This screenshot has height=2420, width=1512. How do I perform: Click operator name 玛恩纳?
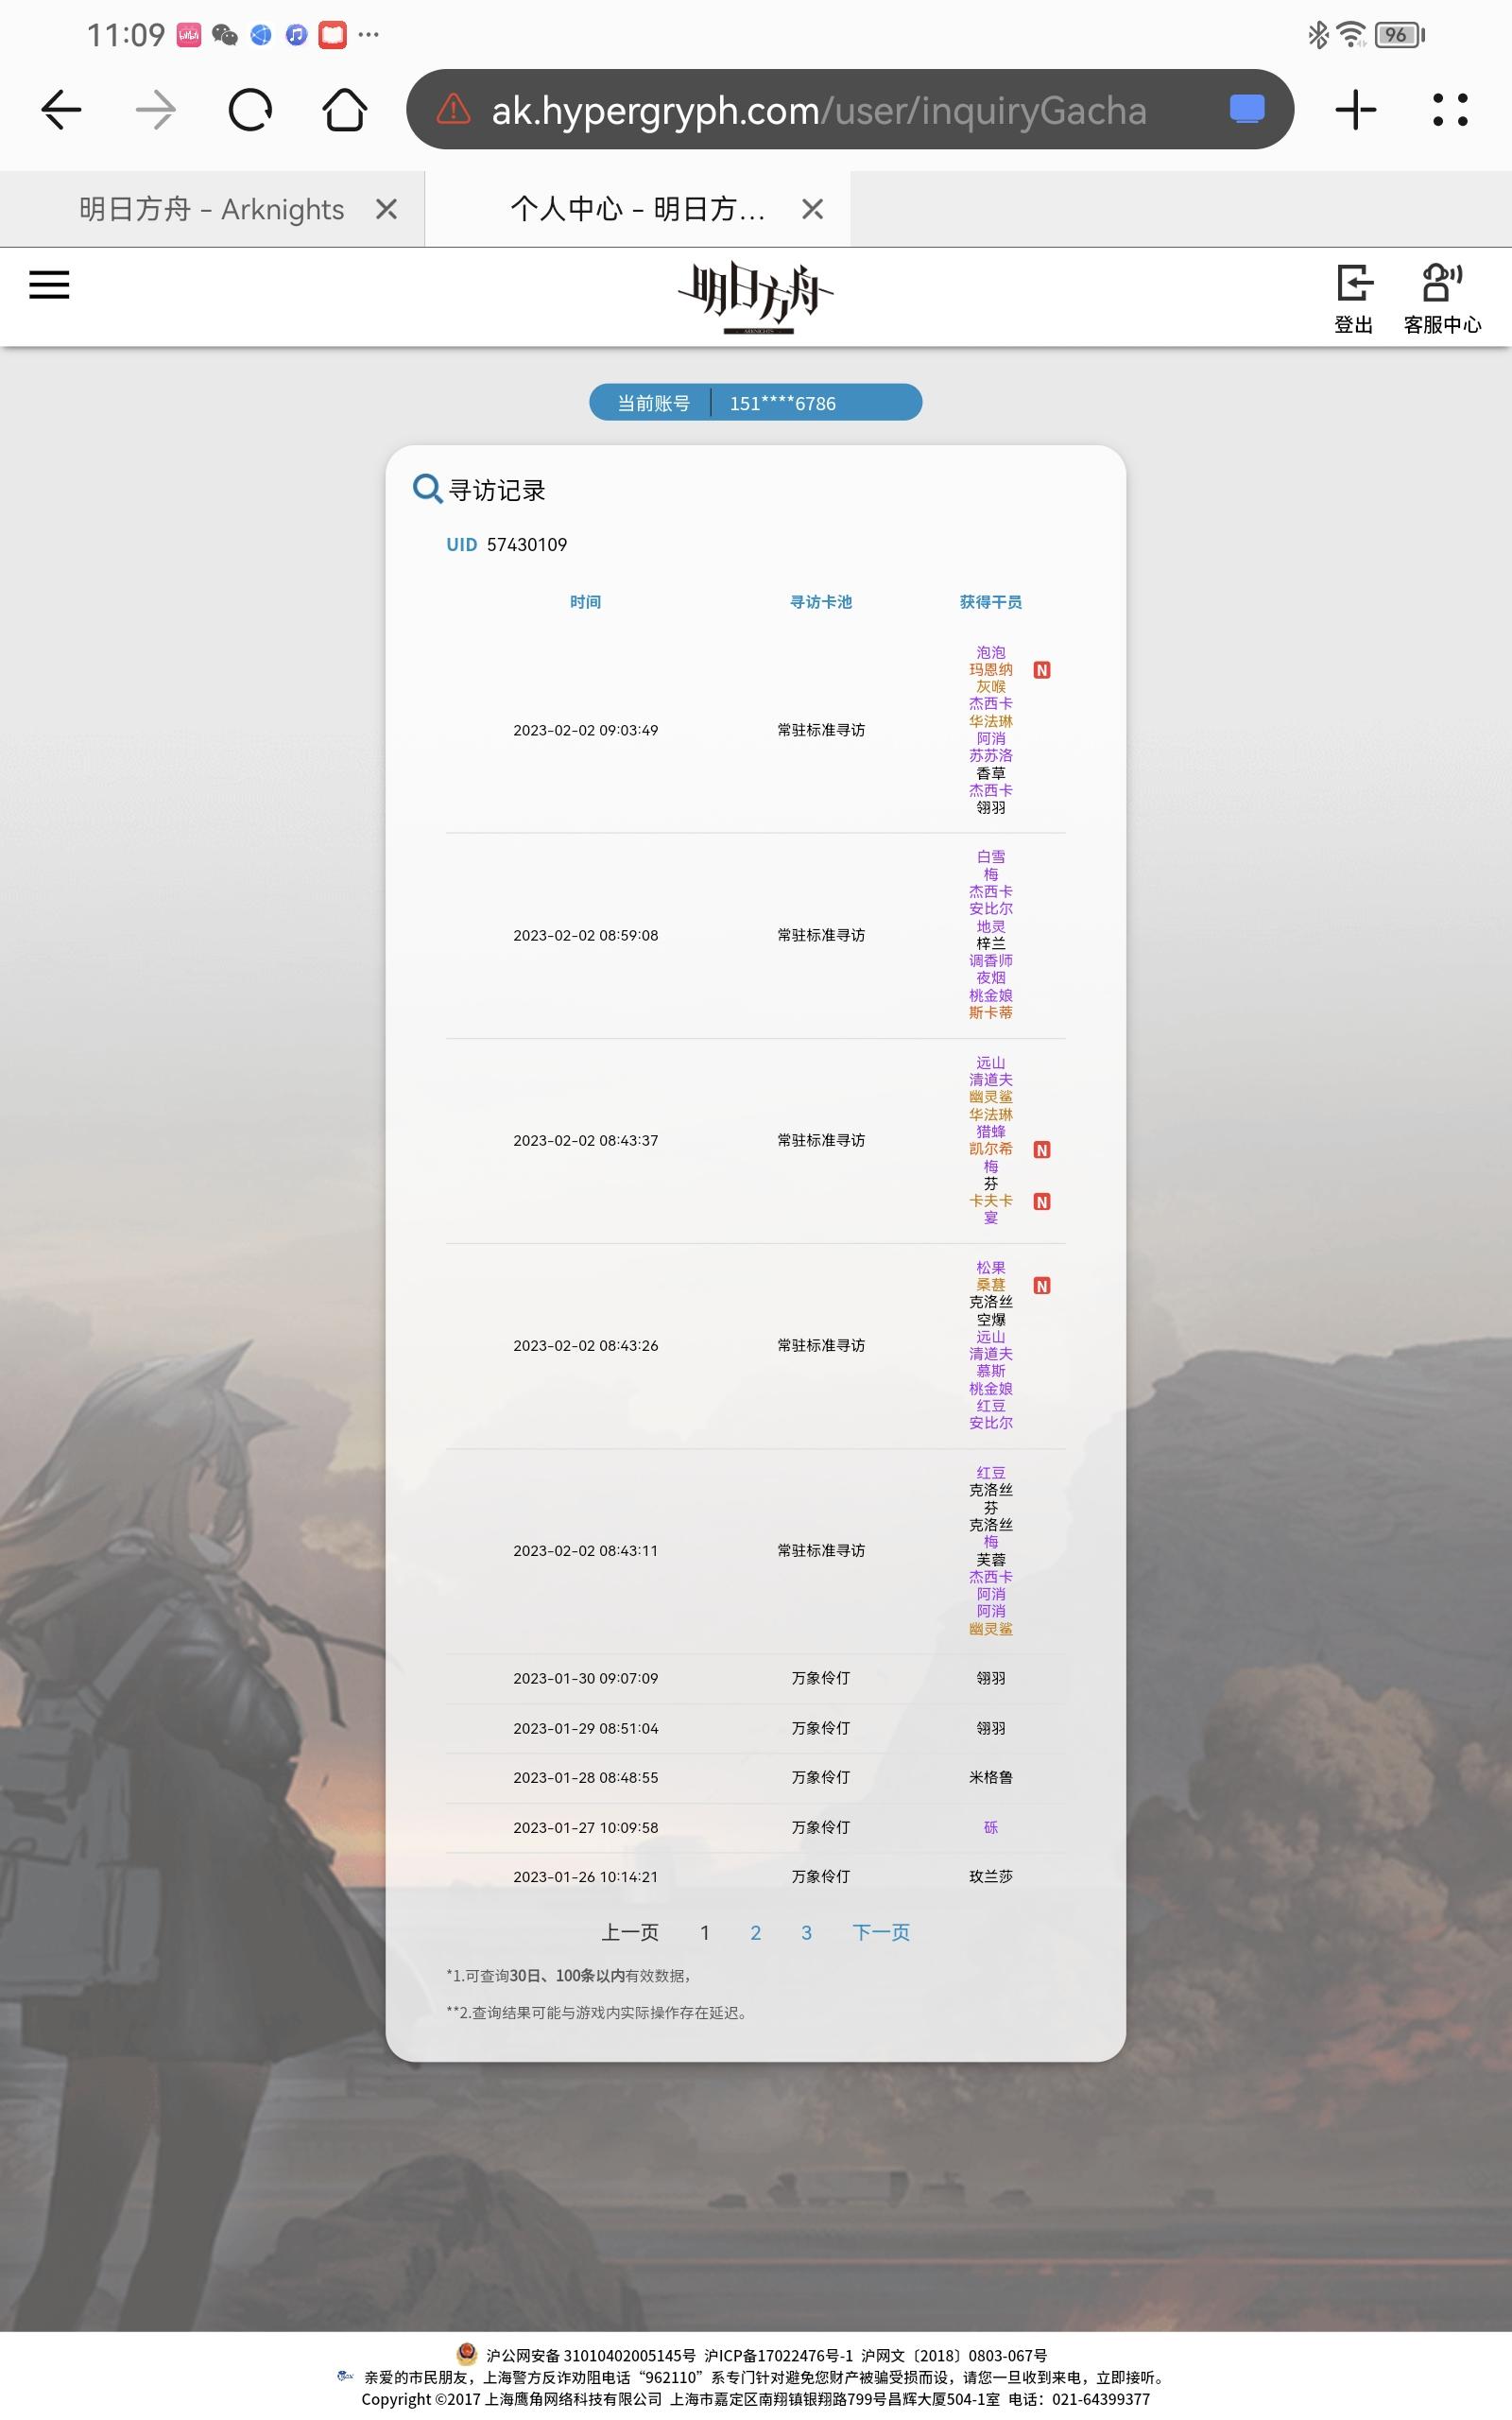(x=991, y=670)
